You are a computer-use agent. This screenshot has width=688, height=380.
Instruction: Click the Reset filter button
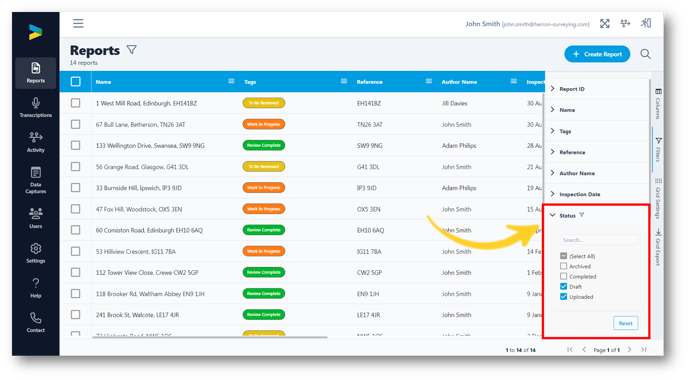[x=625, y=323]
